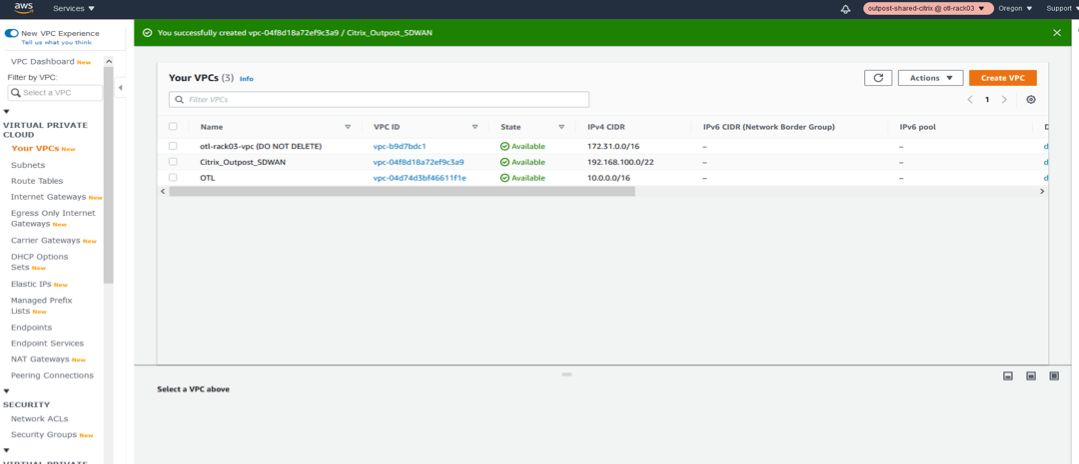Collapse the left navigation pane arrow

click(x=120, y=87)
